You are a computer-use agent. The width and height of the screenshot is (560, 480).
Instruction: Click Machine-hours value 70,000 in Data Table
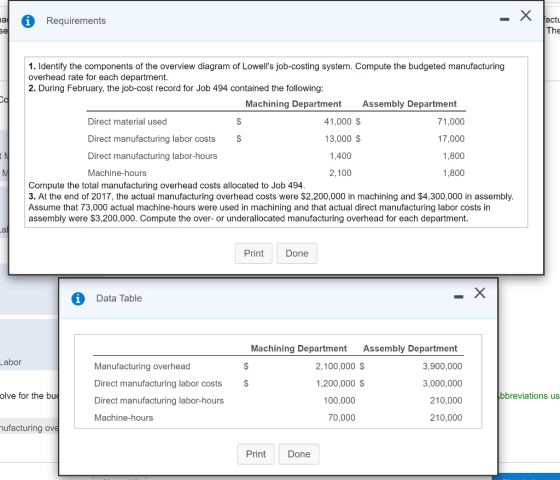(342, 418)
